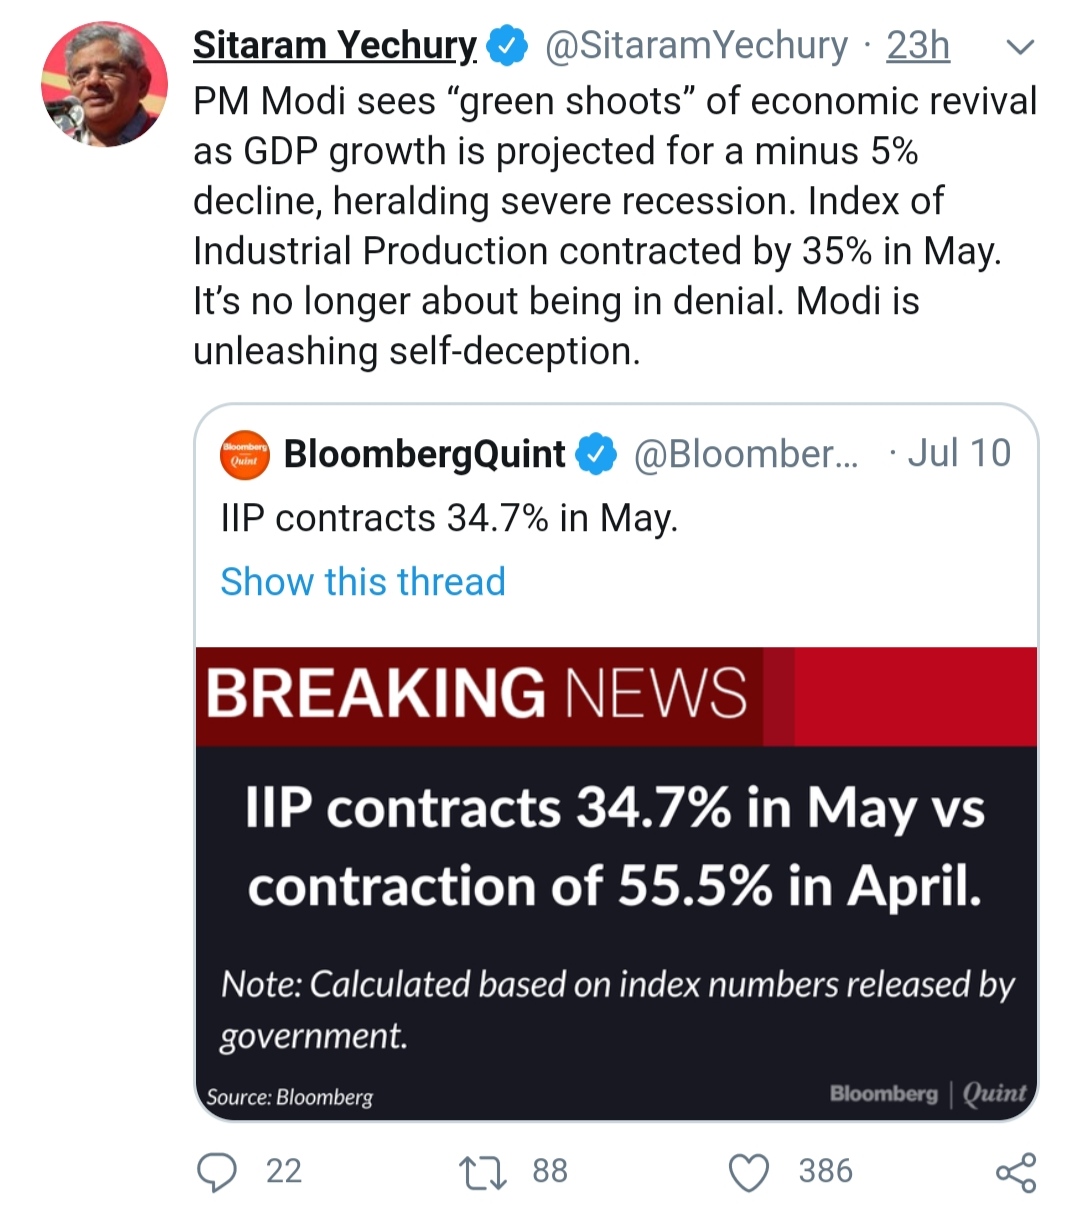Retweet this post using the retweet icon
The width and height of the screenshot is (1080, 1217).
pos(482,1172)
